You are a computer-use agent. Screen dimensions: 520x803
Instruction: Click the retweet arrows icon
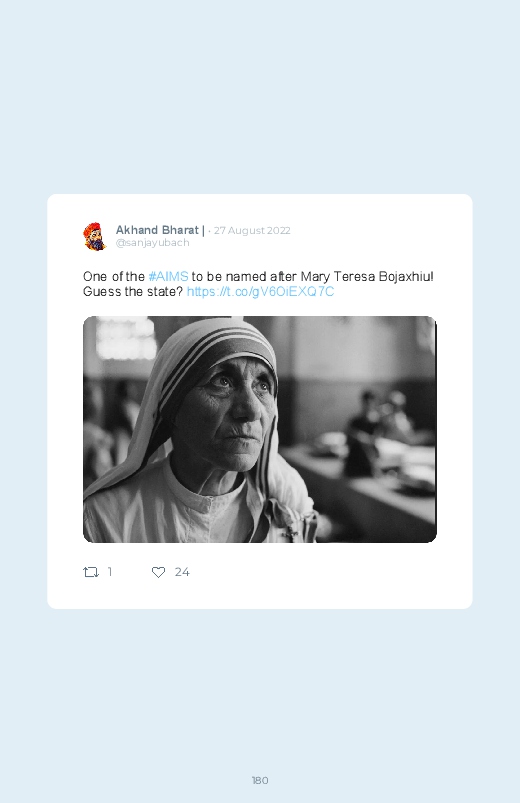(x=91, y=572)
